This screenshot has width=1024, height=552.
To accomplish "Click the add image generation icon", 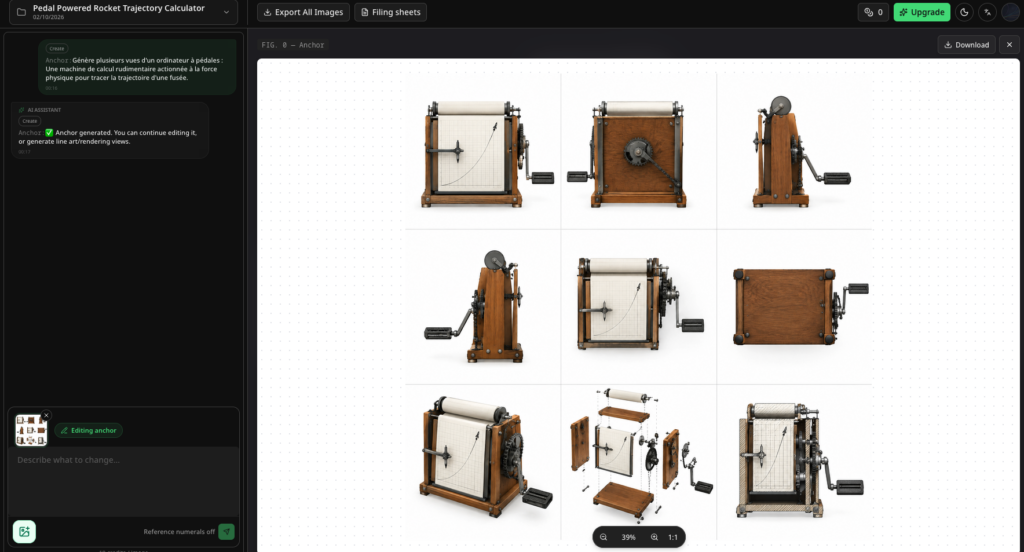I will [24, 532].
